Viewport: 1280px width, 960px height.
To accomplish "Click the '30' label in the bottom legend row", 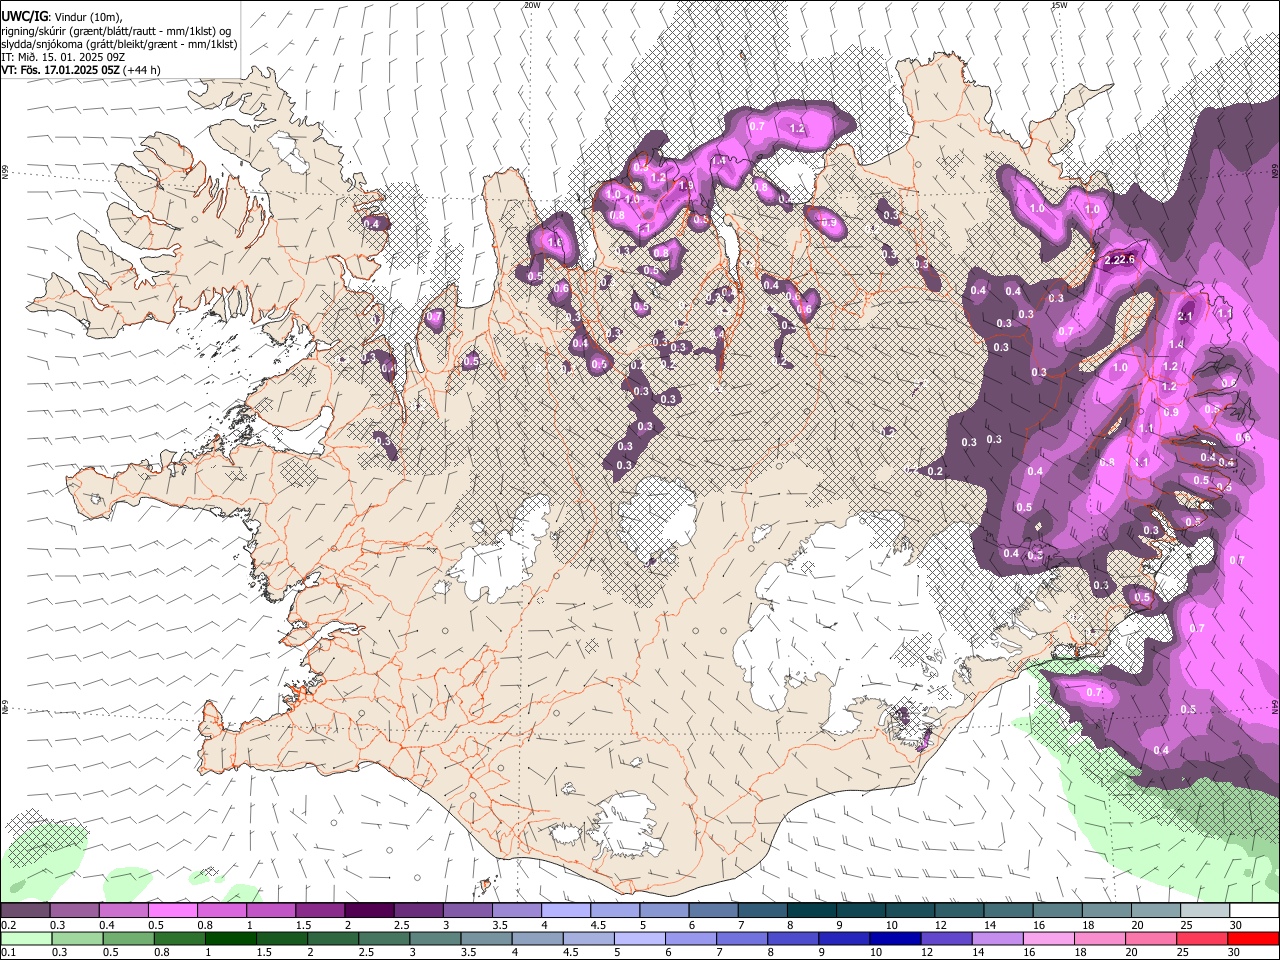I will click(1233, 953).
